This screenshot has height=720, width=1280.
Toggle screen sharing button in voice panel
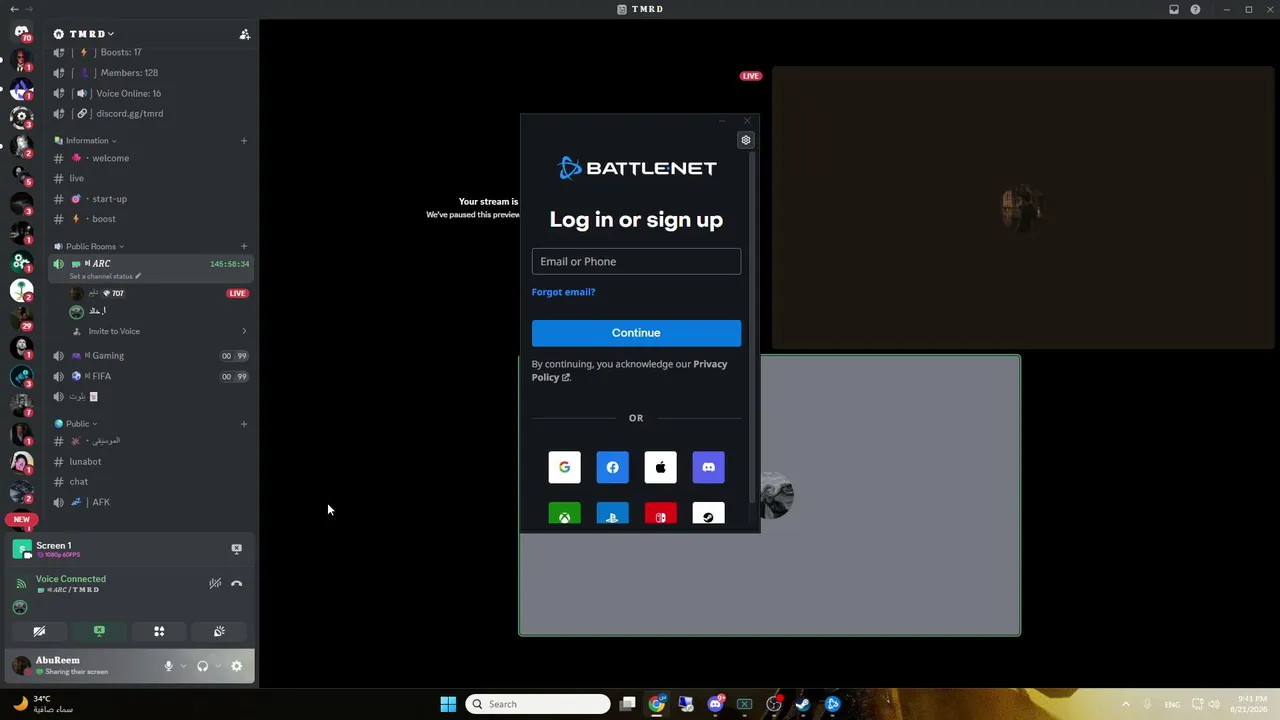[99, 631]
